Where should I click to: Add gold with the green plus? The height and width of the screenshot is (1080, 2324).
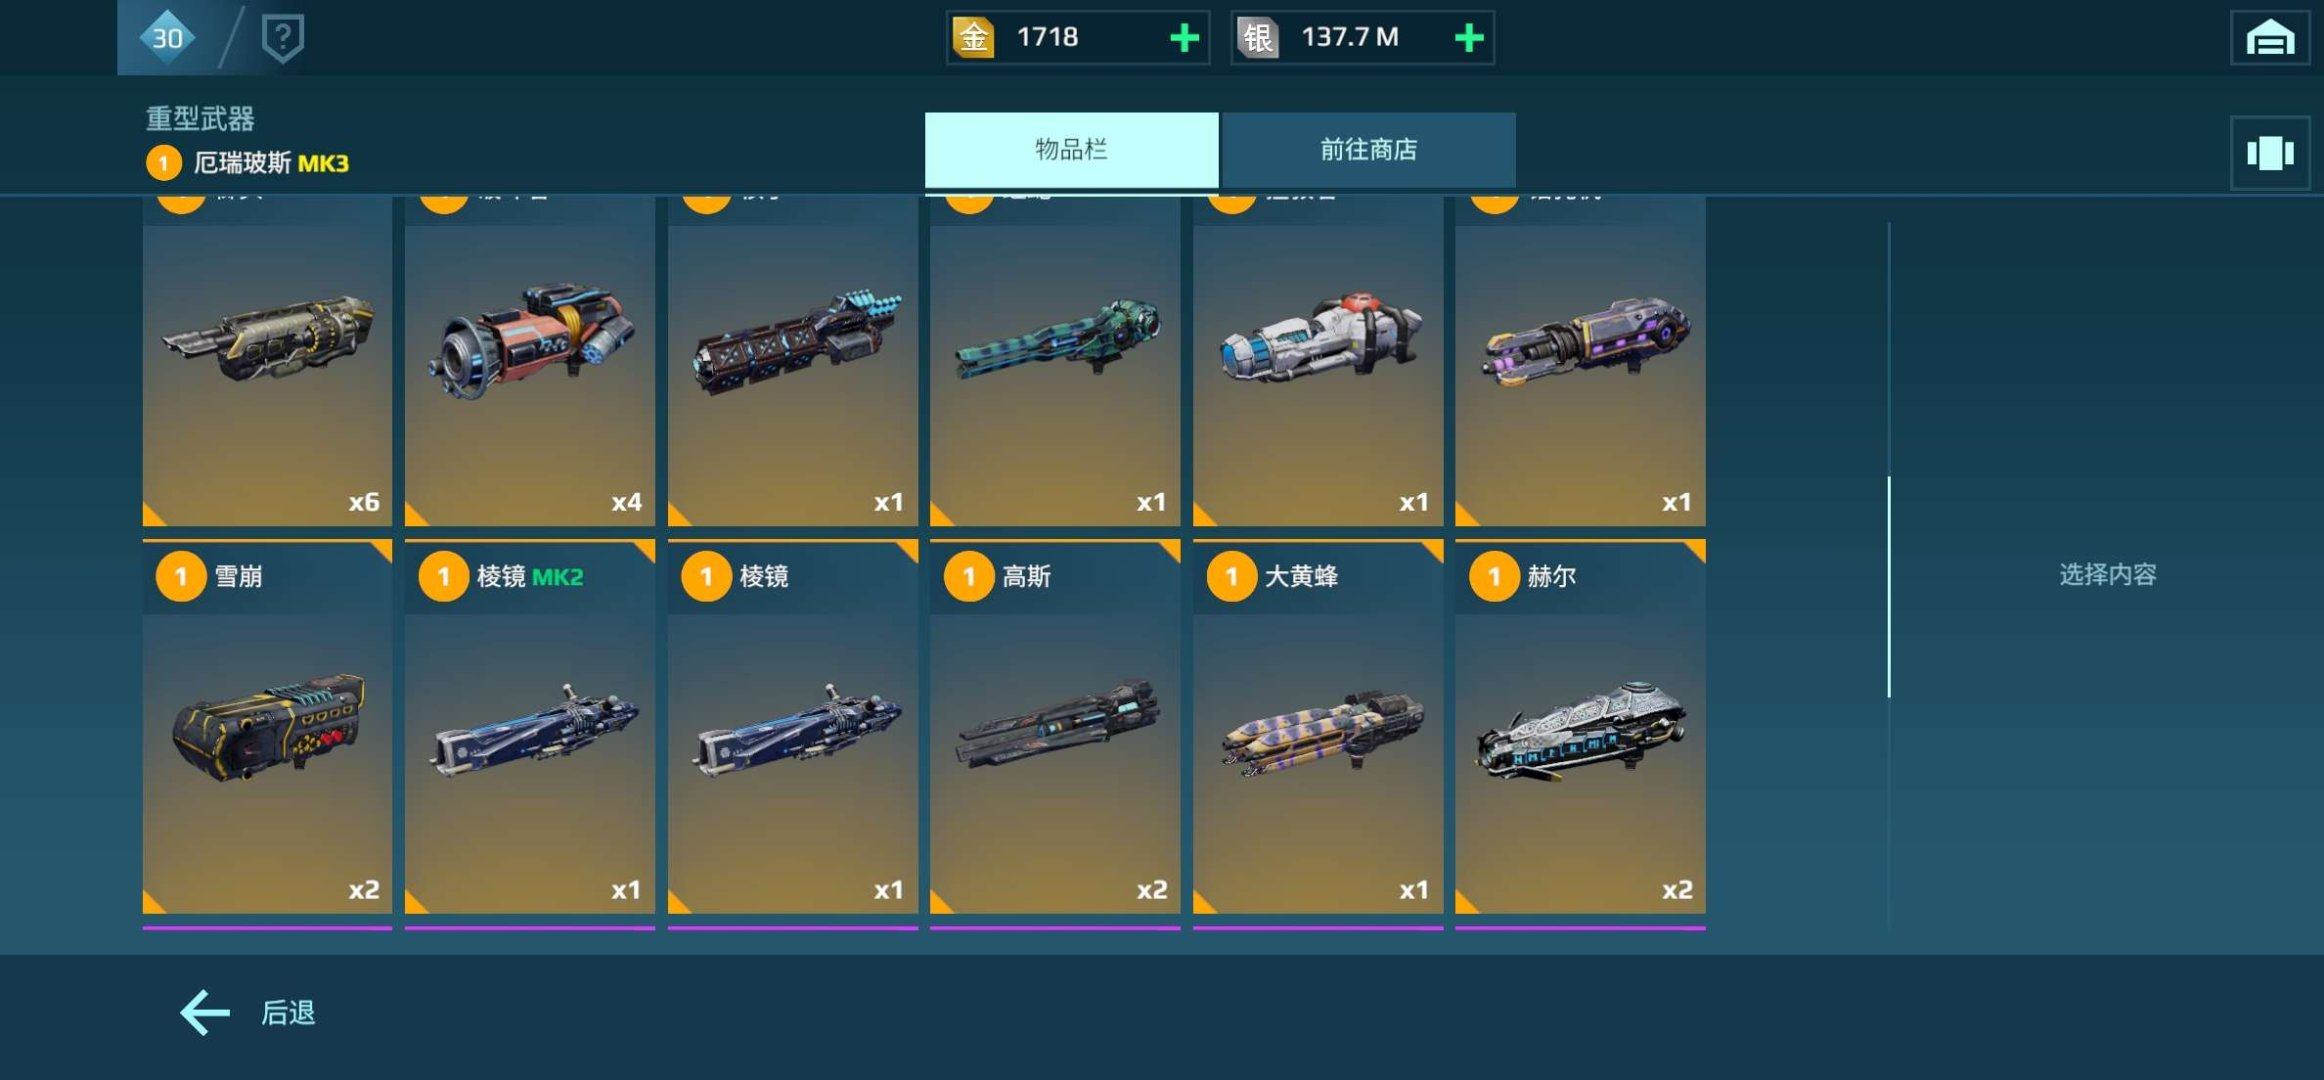(x=1184, y=38)
